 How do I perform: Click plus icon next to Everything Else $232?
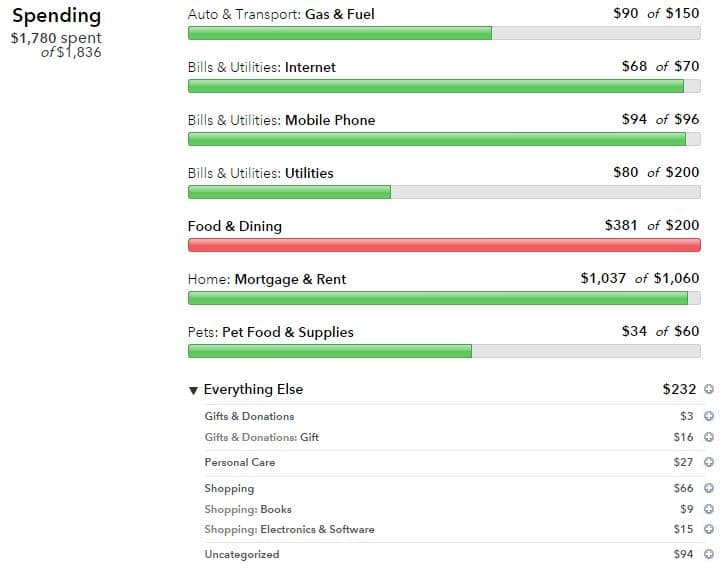tap(709, 389)
